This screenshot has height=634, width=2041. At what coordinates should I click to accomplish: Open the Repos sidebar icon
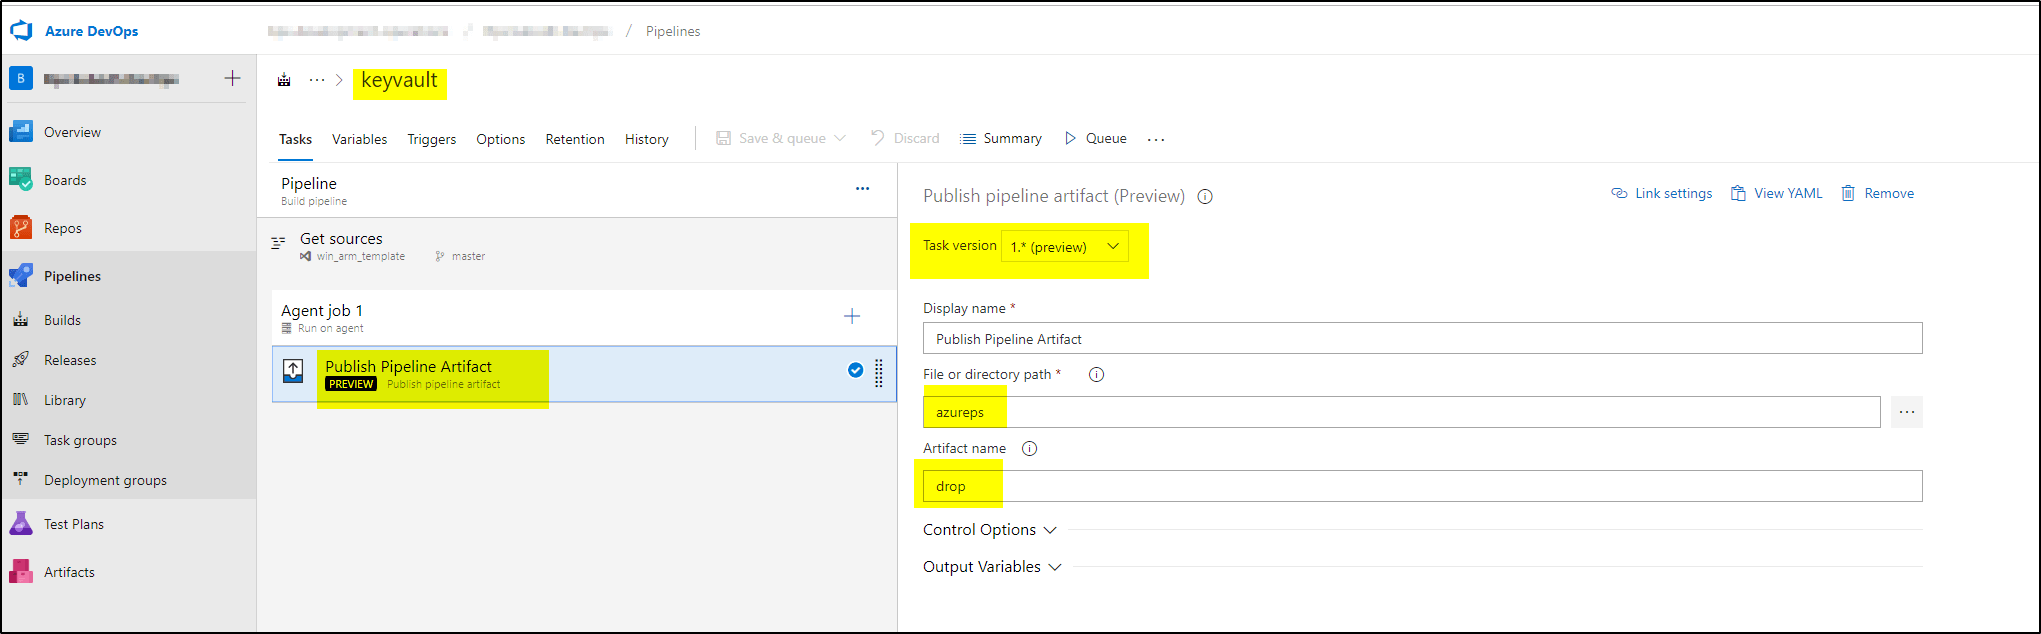21,228
